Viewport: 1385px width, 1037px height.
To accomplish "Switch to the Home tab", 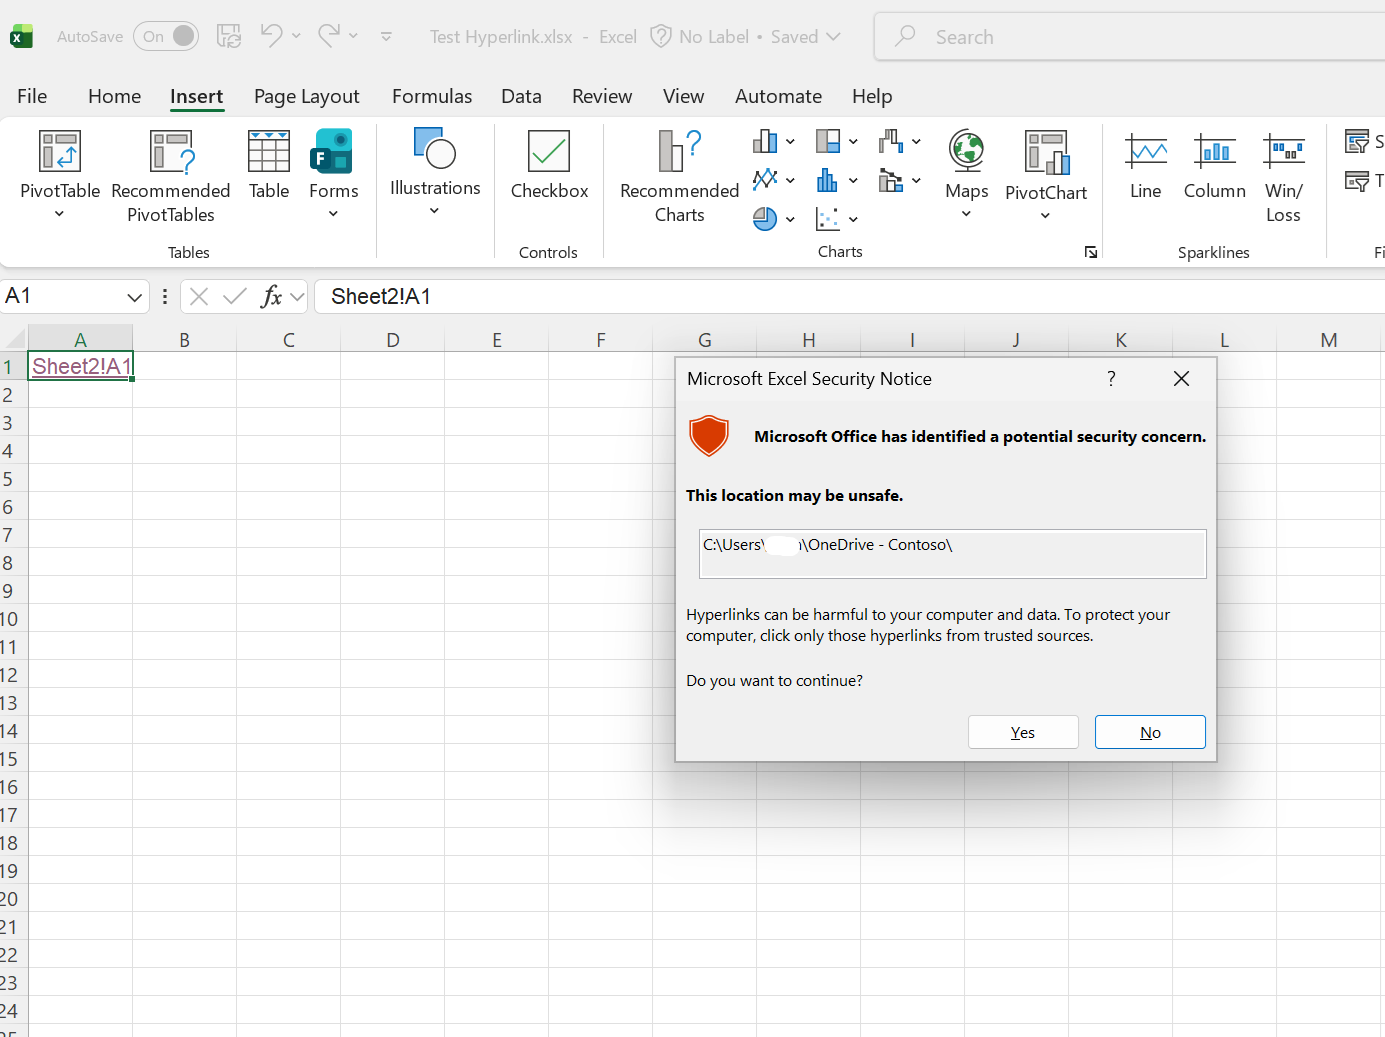I will click(114, 96).
